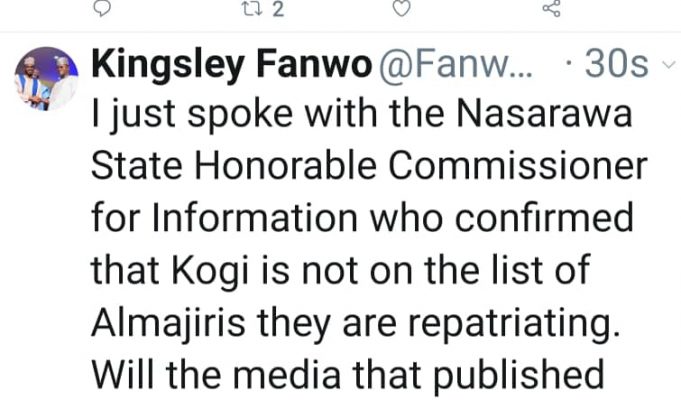Like the tweet with heart icon
681x400 pixels.
[401, 8]
